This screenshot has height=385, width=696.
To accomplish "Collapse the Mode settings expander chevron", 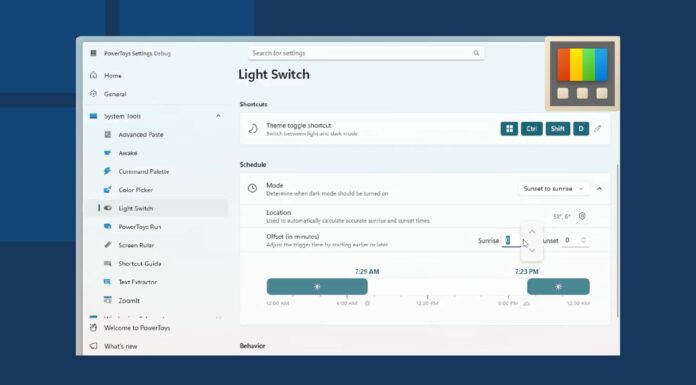I will [599, 189].
